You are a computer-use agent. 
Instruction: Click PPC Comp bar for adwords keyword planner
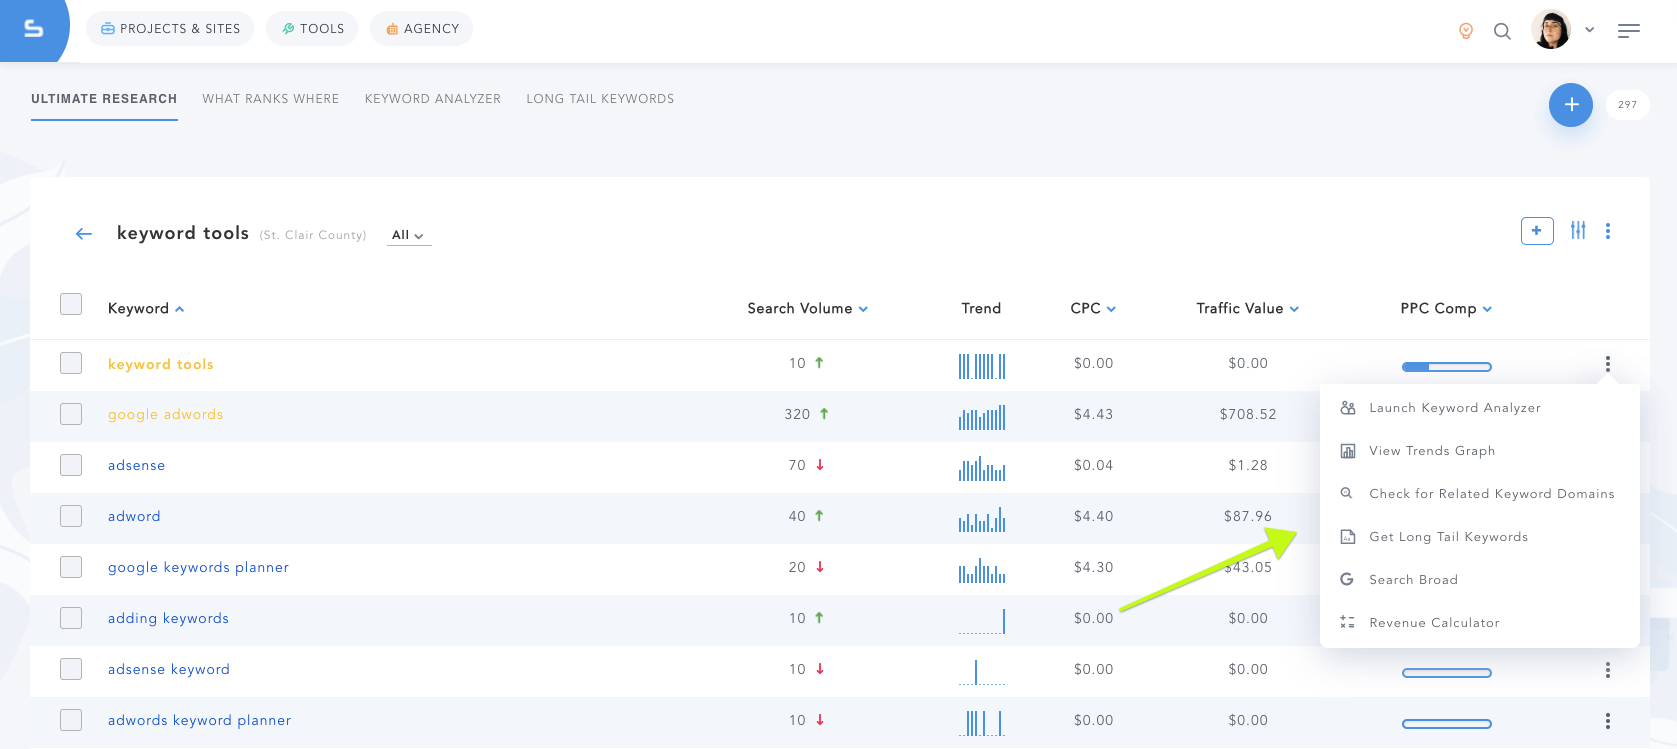click(1447, 724)
